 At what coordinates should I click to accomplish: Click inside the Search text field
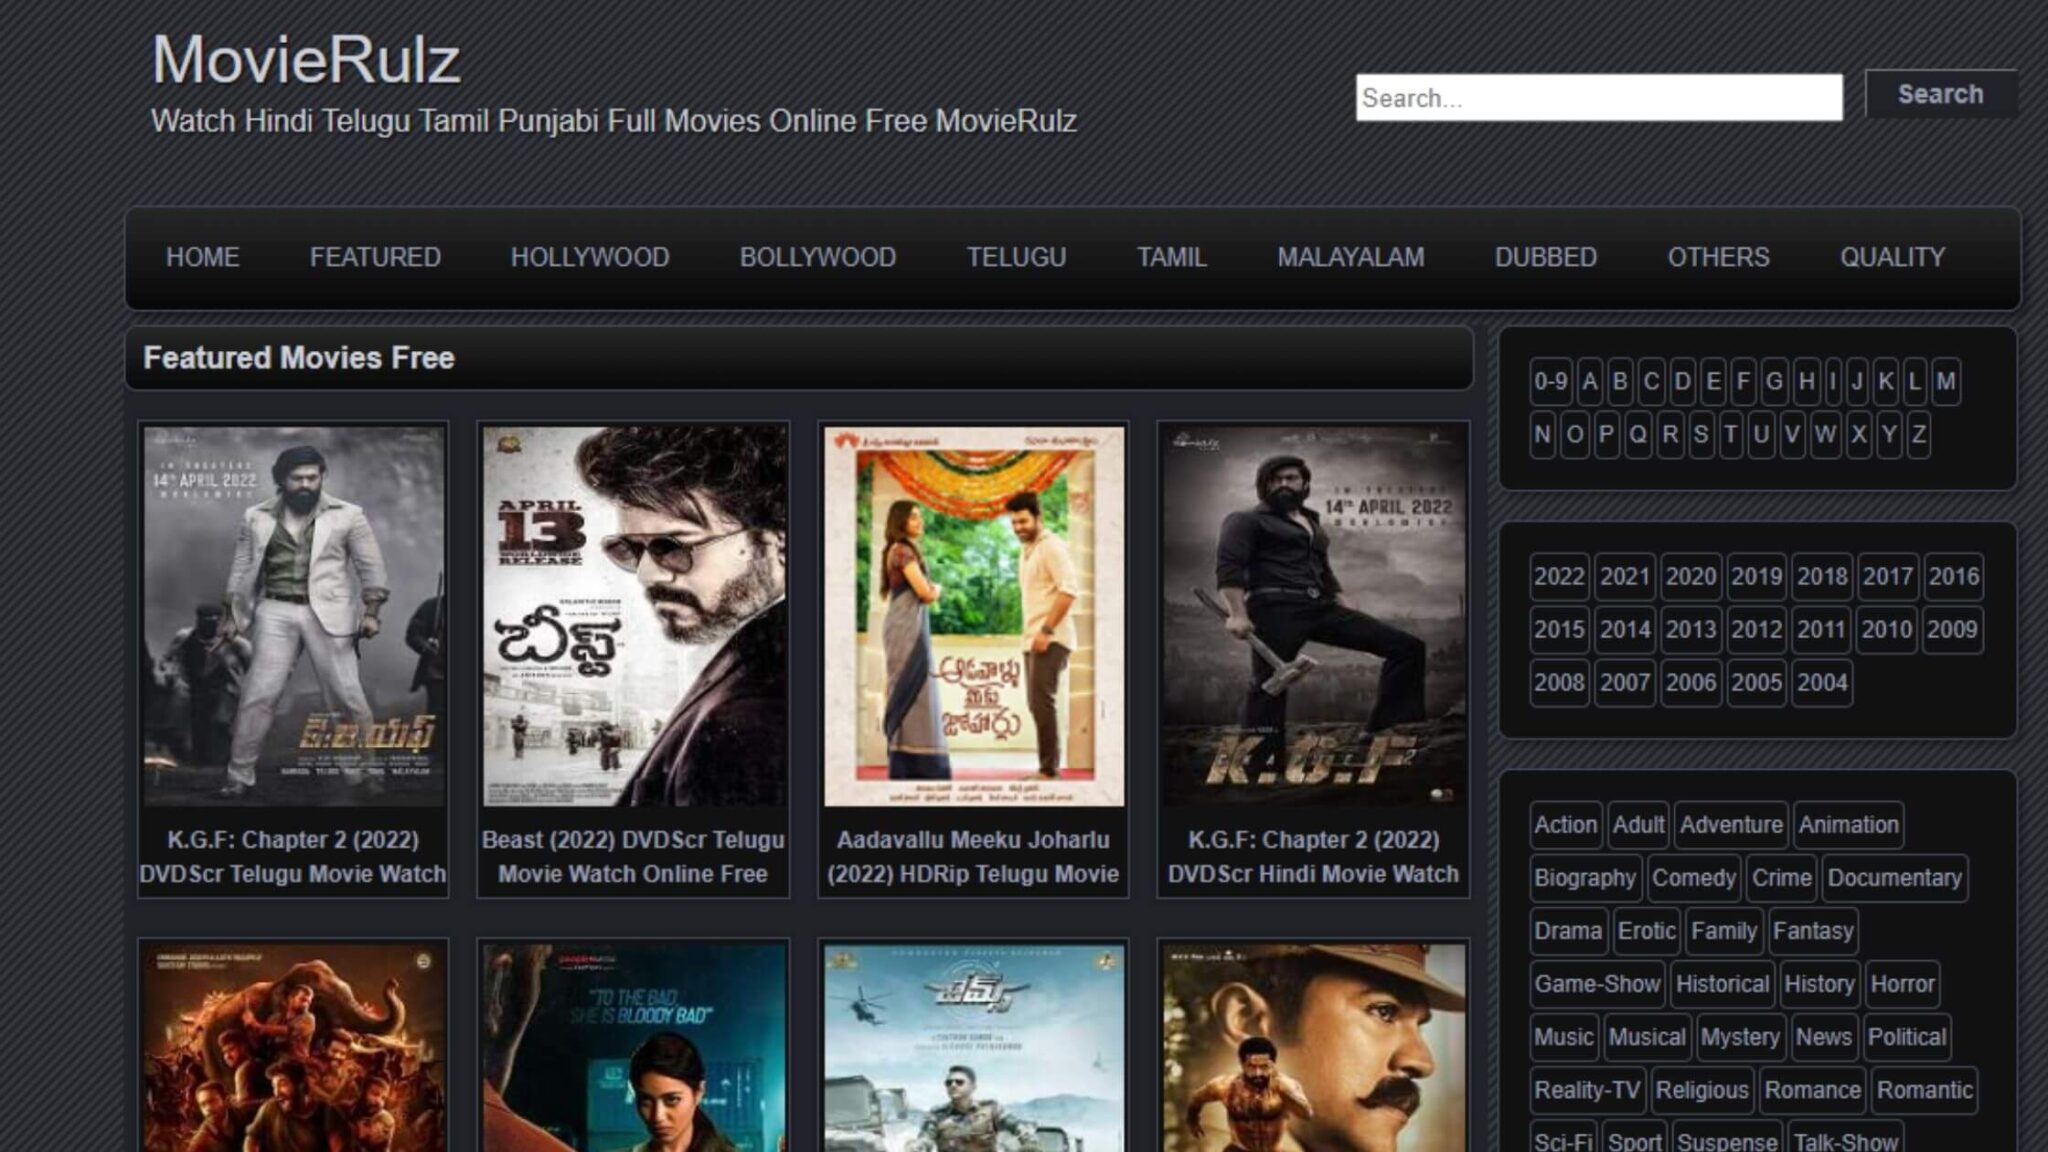tap(1600, 98)
